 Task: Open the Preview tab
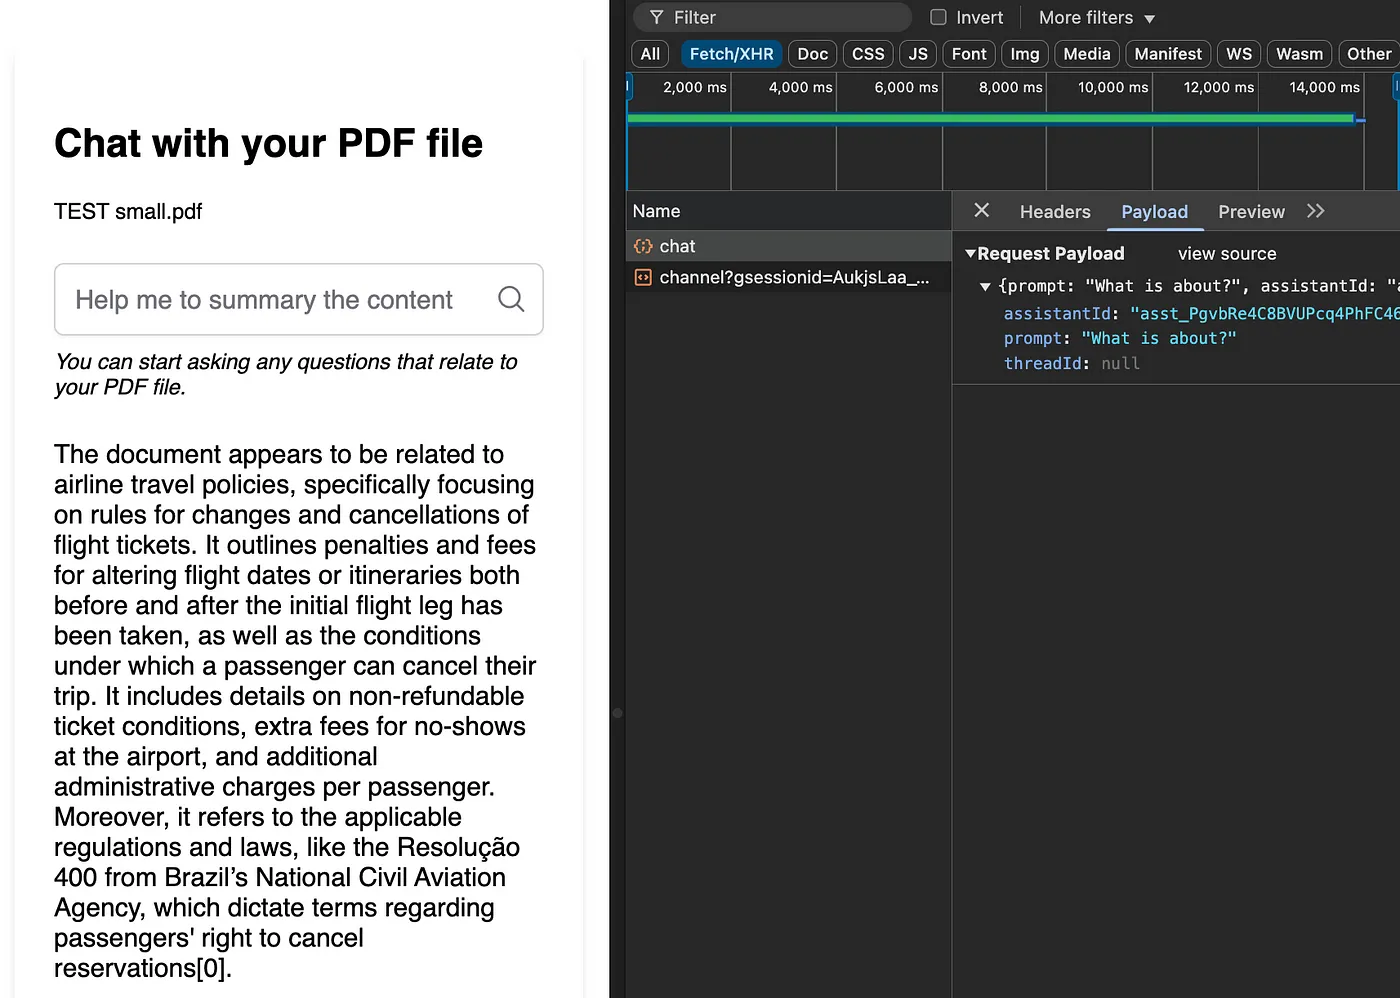click(1250, 212)
